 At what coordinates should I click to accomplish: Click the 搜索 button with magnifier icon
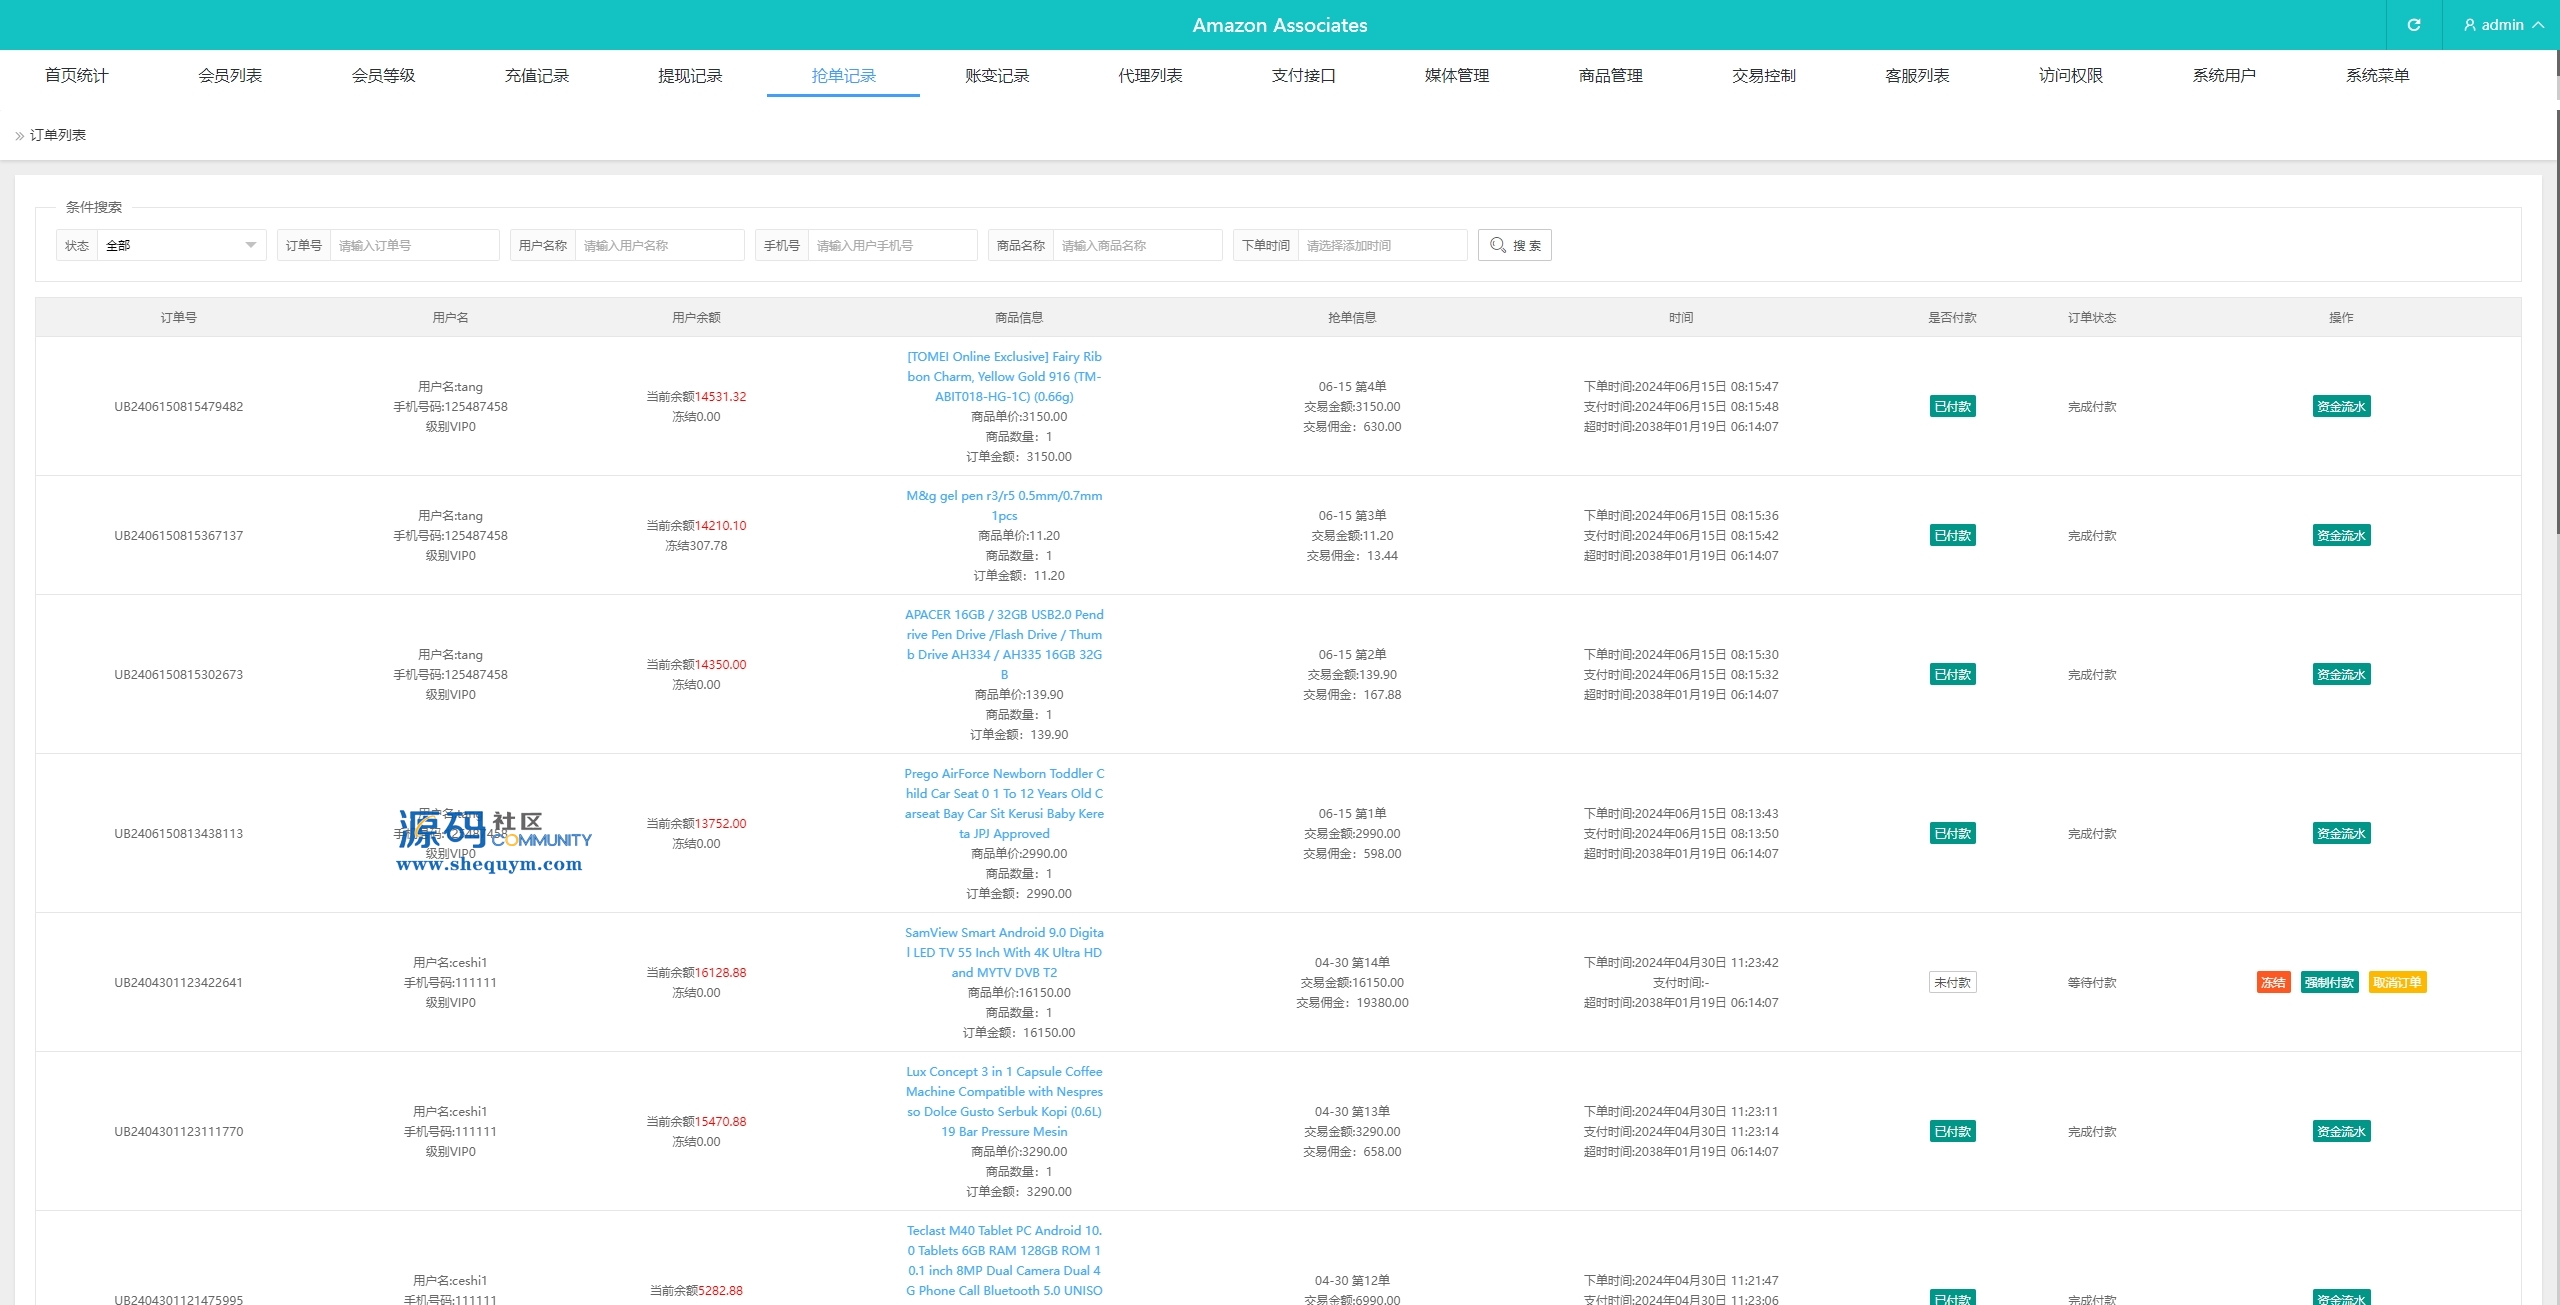click(1514, 245)
